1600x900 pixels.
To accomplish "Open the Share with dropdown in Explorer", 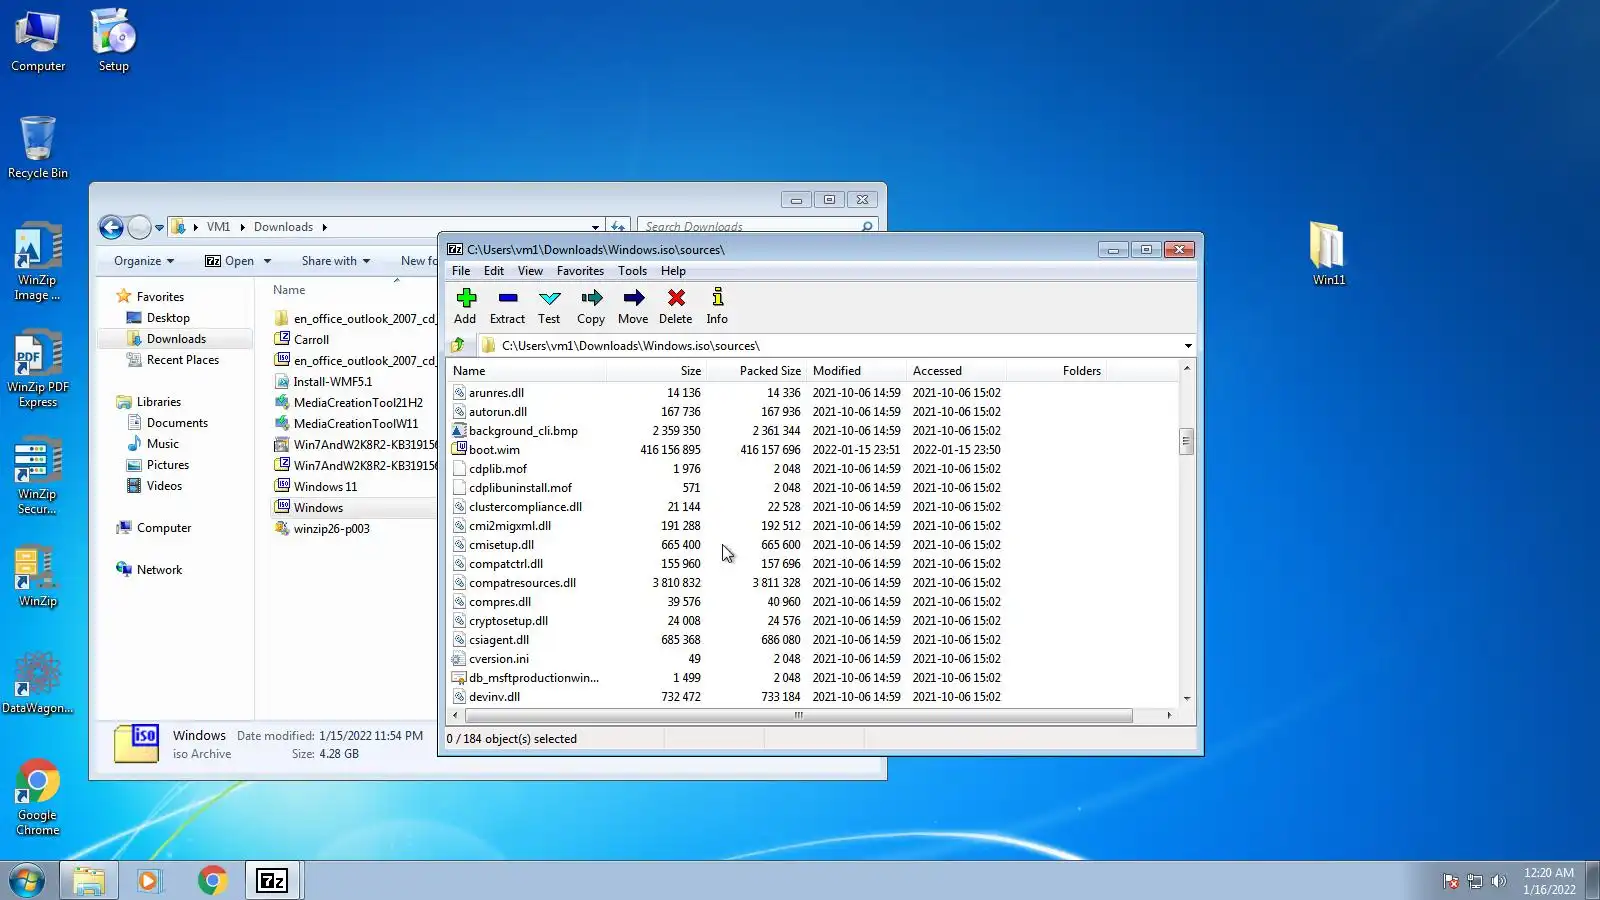I will 336,261.
